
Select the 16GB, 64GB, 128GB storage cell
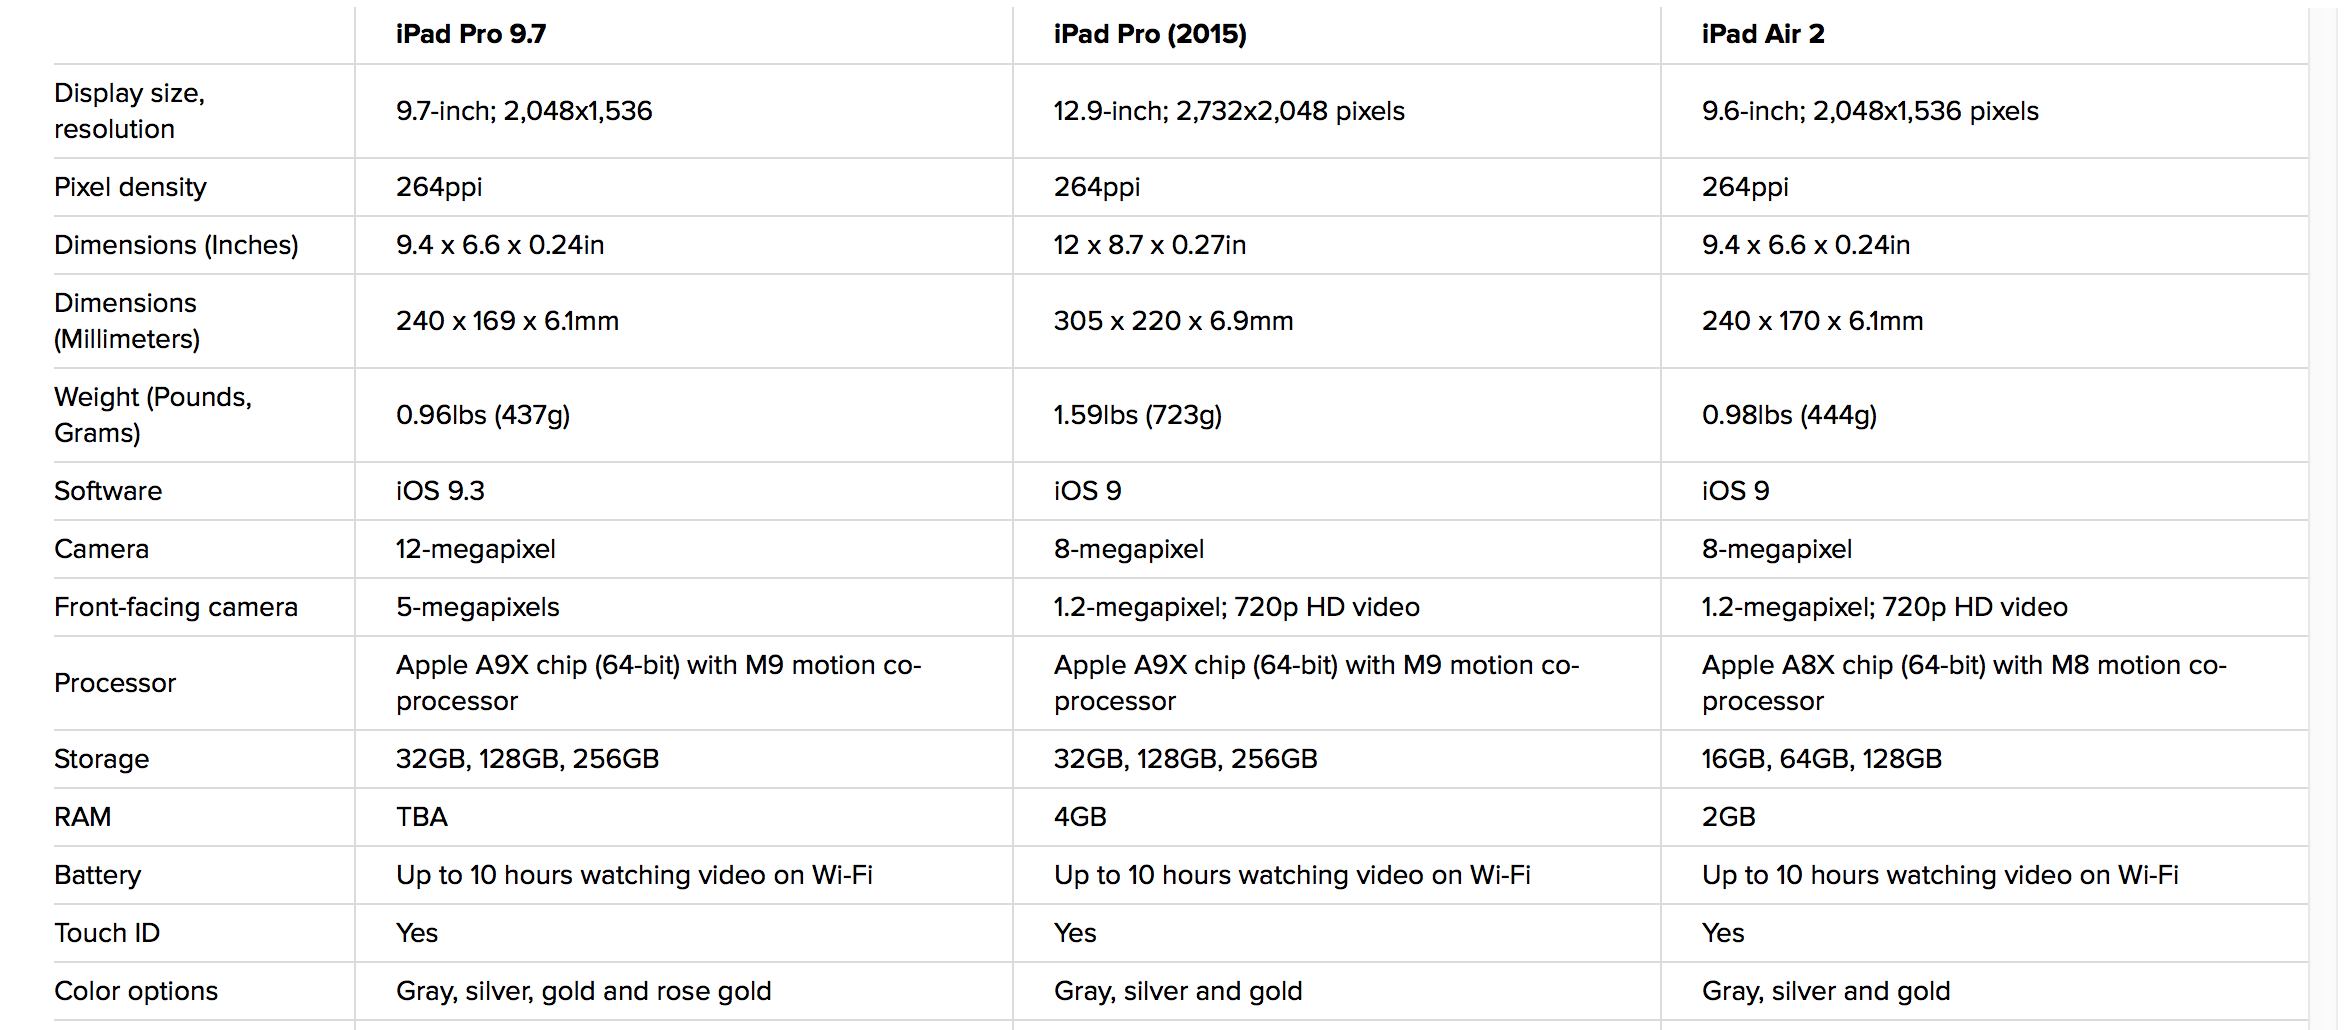pos(1822,759)
